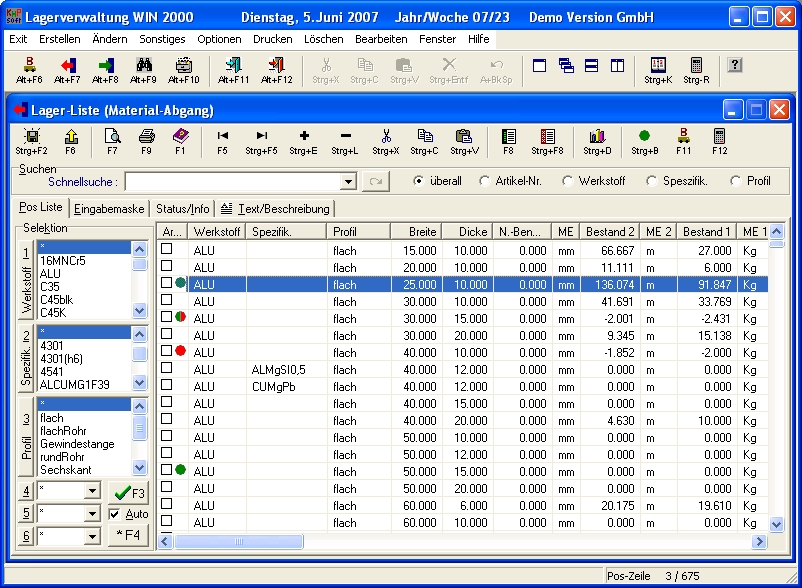Click the question mark help icon
Viewport: 802px width, 588px height.
734,65
